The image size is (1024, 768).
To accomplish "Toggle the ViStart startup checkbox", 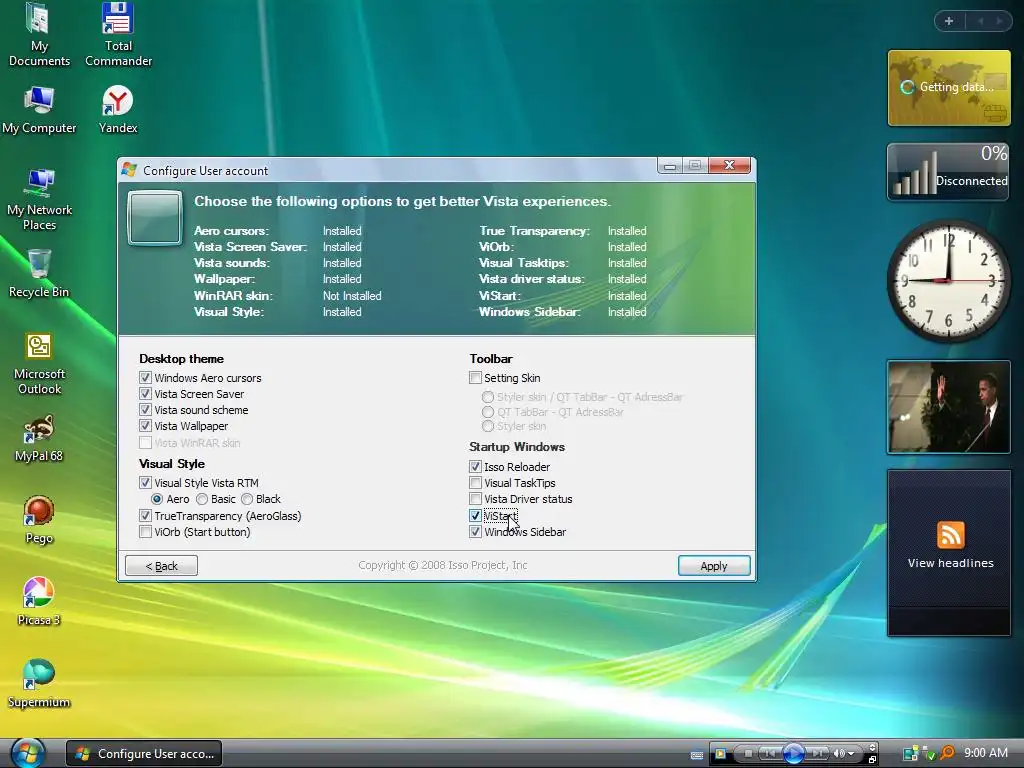I will pos(475,515).
